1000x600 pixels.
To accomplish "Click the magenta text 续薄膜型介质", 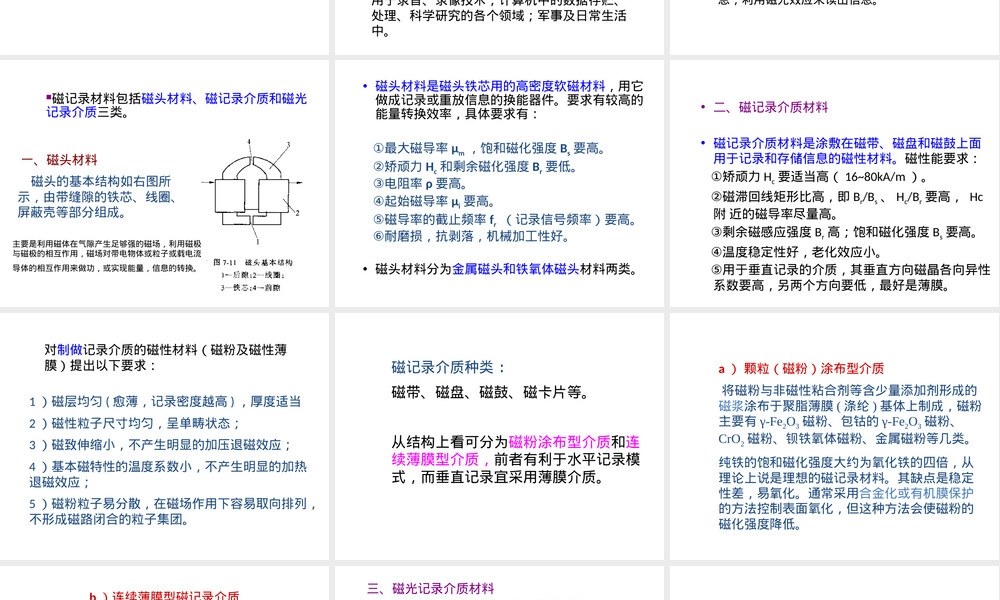I will point(436,459).
